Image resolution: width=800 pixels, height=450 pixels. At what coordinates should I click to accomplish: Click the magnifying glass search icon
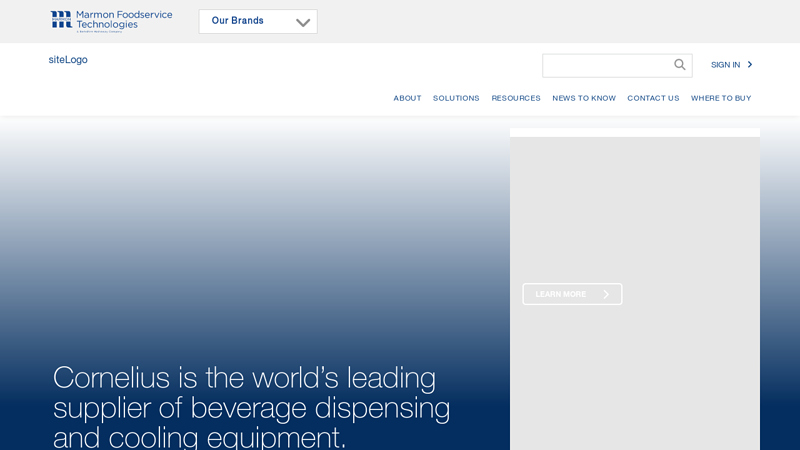[x=680, y=65]
